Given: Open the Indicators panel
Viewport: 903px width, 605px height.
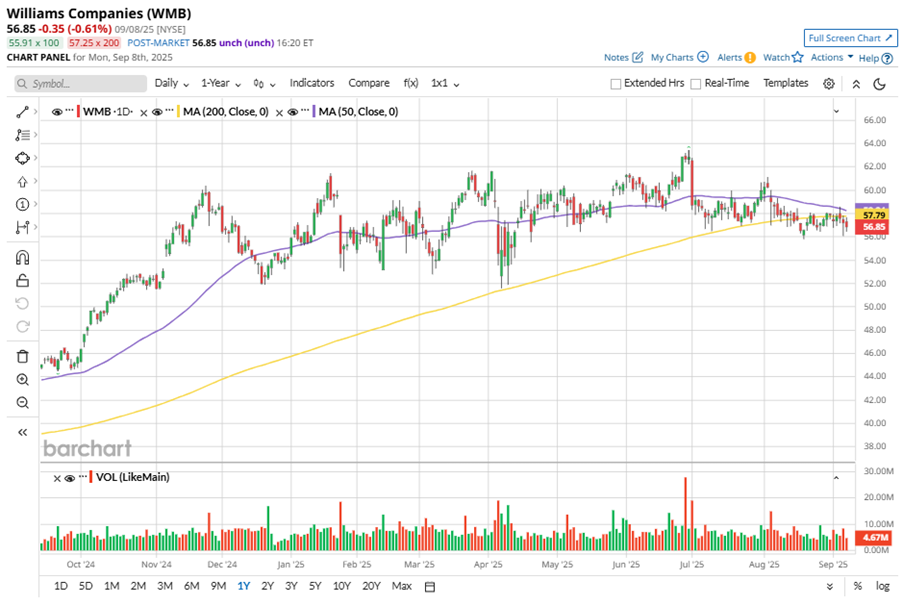Looking at the screenshot, I should [x=312, y=83].
